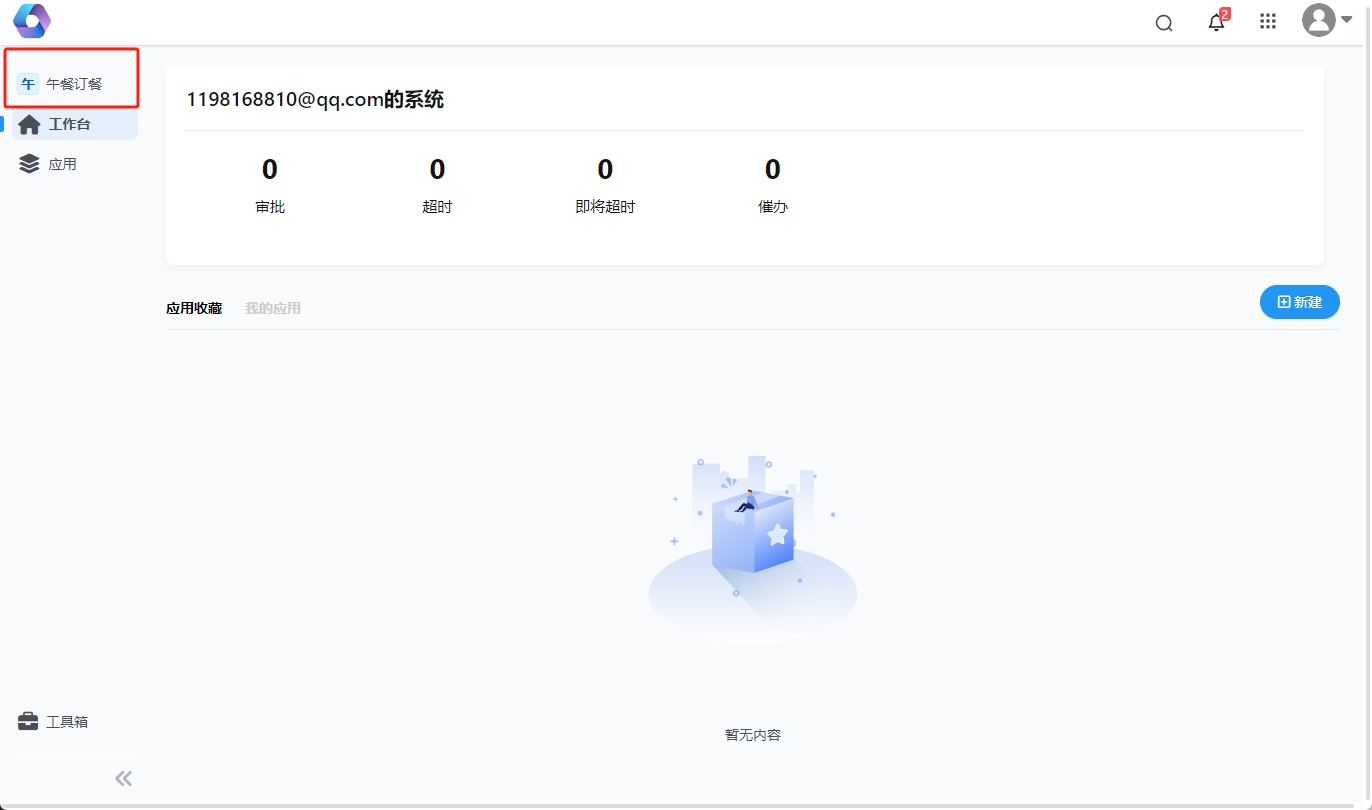This screenshot has height=810, width=1372.
Task: Click the user avatar icon
Action: pos(1319,21)
